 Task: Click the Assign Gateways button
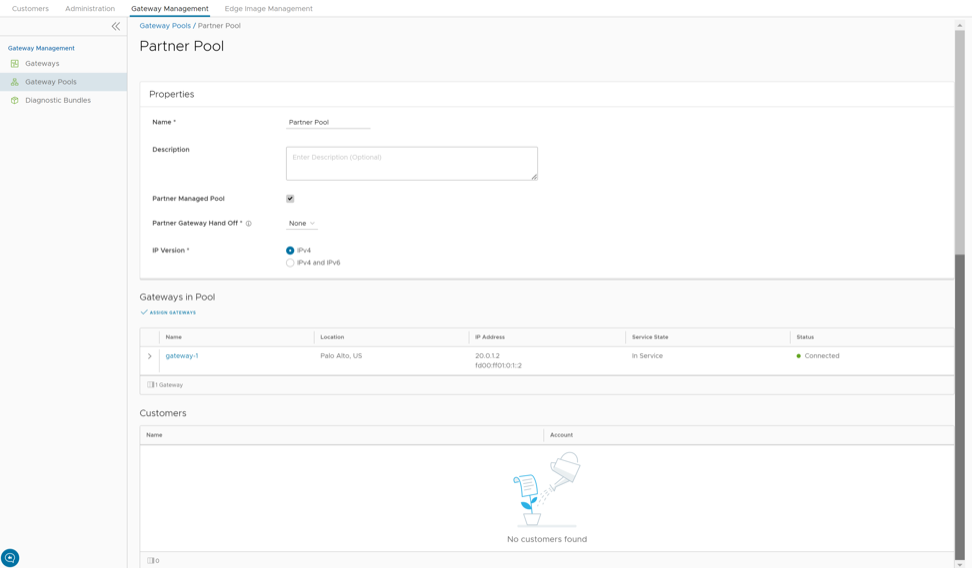click(168, 313)
